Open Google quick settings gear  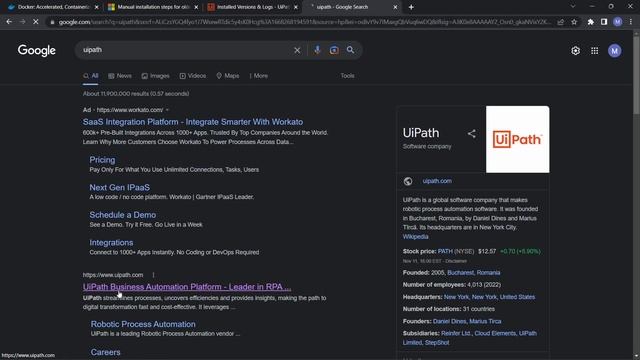pos(576,51)
